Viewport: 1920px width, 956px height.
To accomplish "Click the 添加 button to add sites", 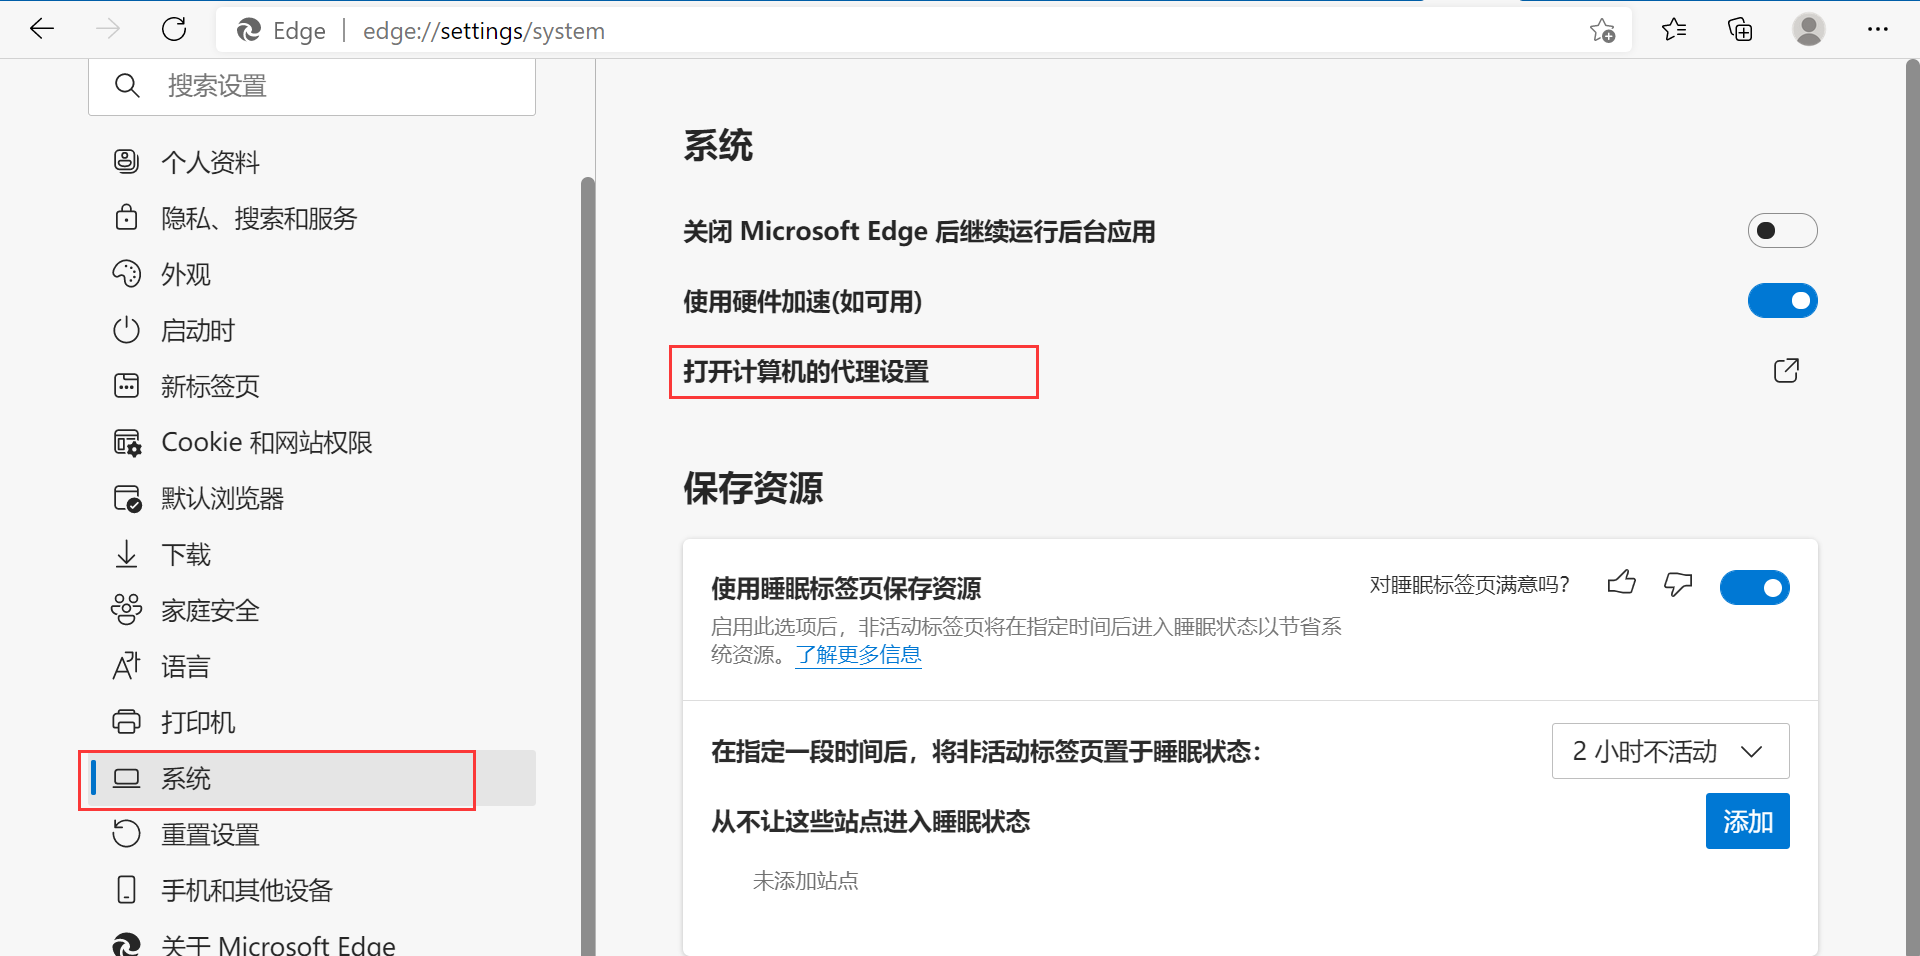I will coord(1747,821).
